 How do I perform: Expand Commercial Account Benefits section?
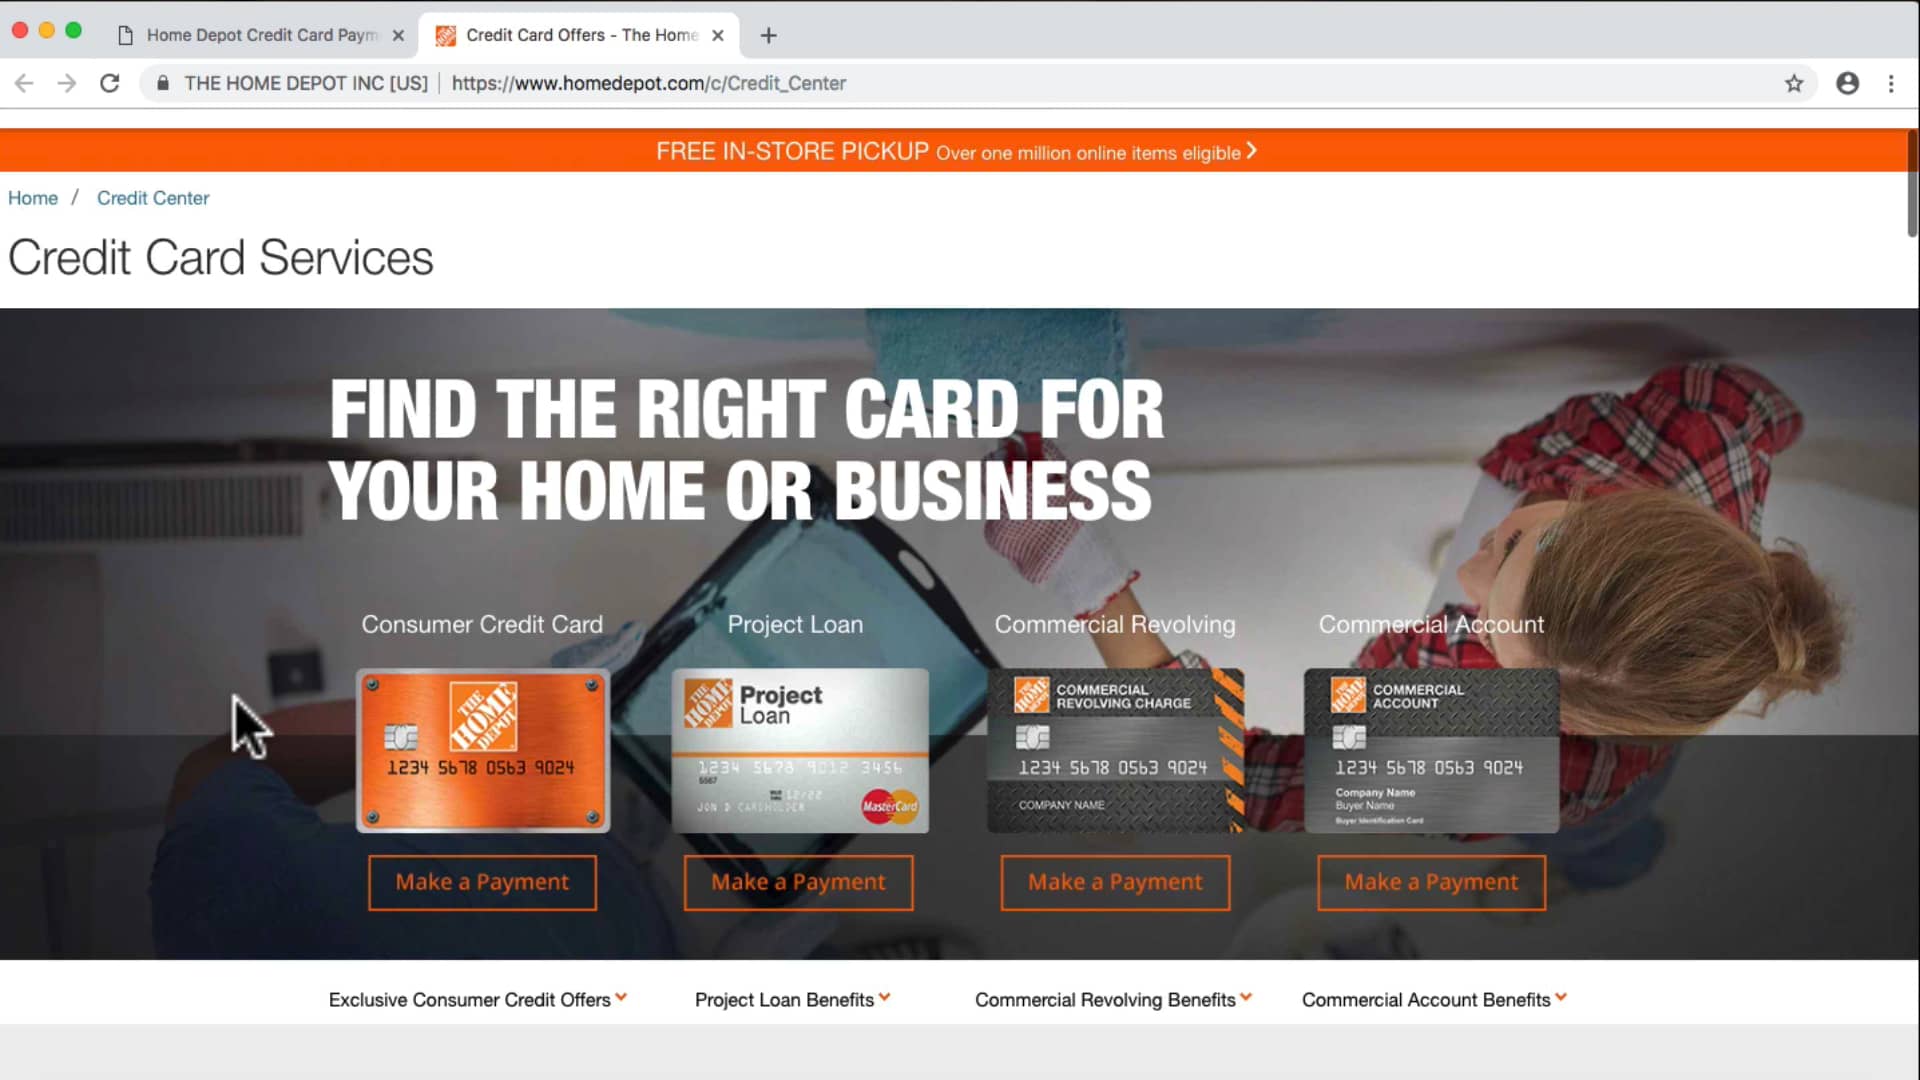pos(1432,998)
